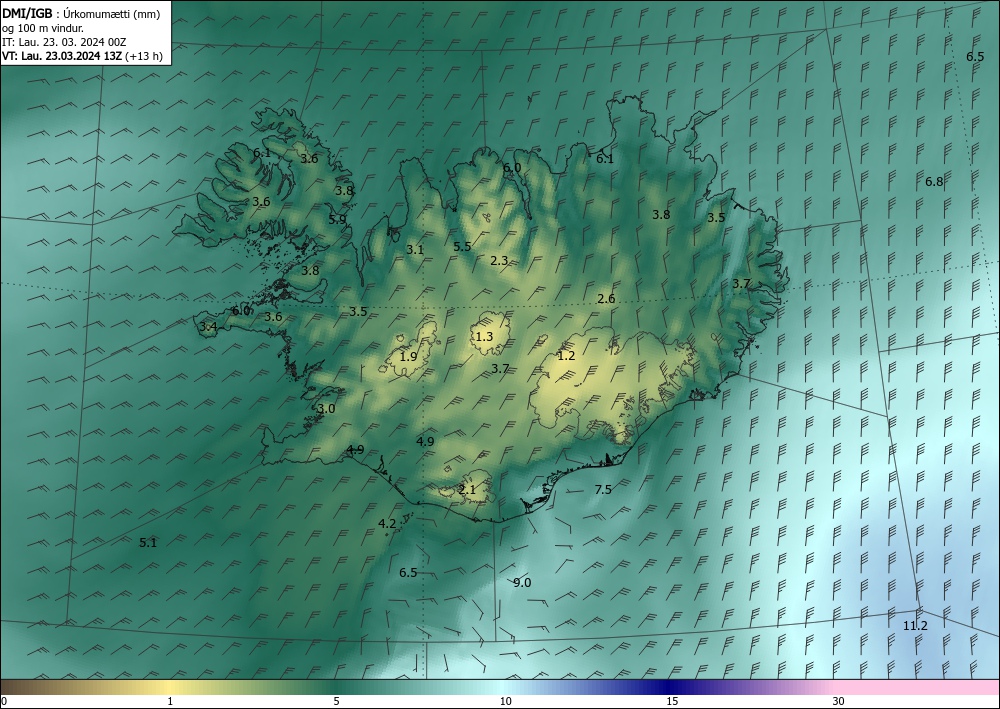
Task: Click the 5.9 value on the map
Action: (x=337, y=219)
